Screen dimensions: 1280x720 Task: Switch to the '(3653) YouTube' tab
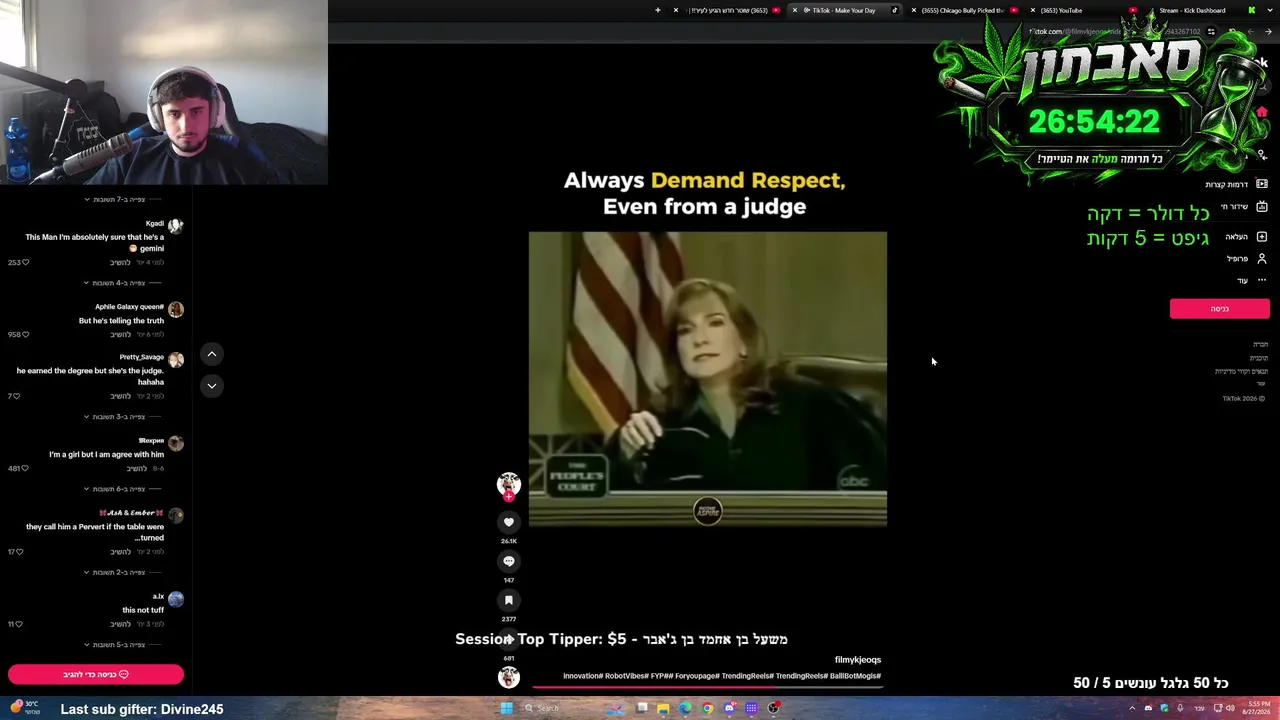1083,10
